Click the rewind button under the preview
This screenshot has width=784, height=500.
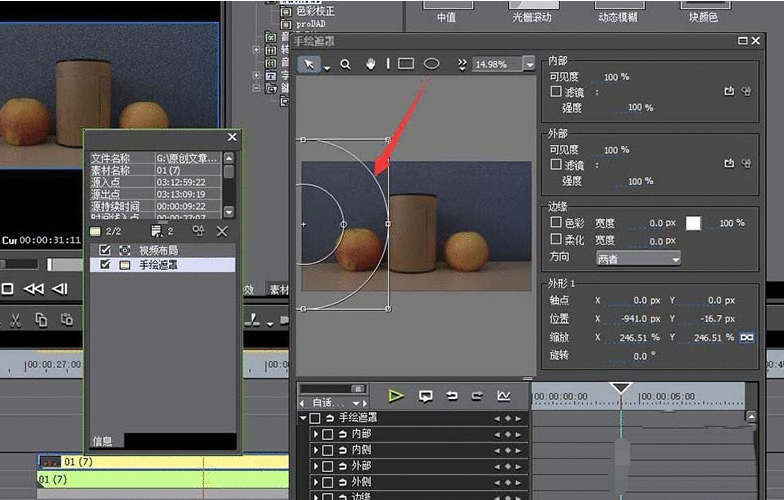click(x=33, y=289)
